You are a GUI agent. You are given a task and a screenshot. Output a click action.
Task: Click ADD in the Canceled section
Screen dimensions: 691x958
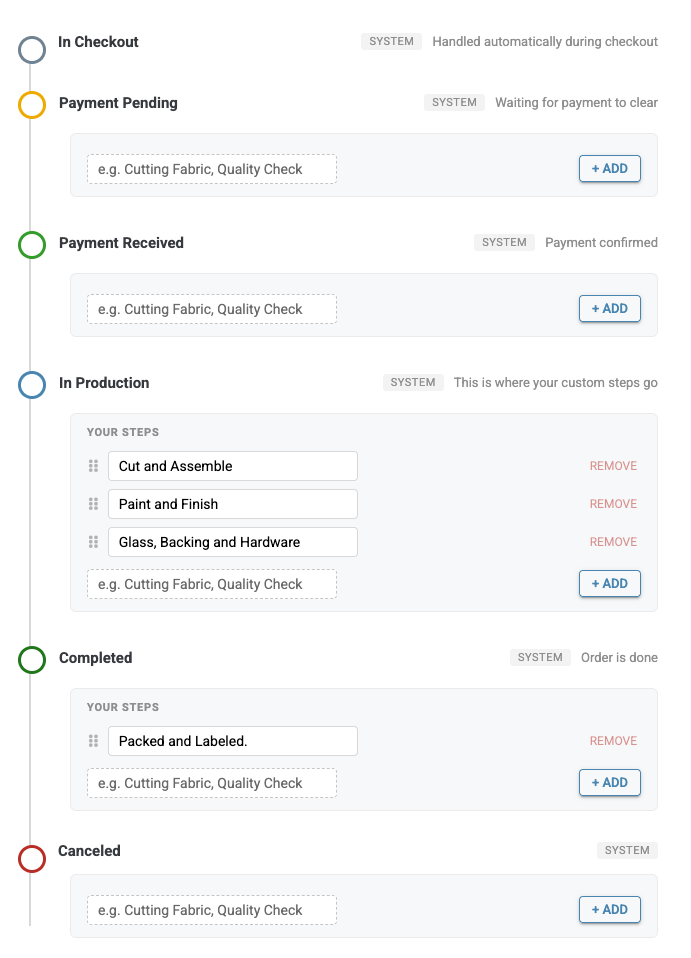pyautogui.click(x=609, y=909)
